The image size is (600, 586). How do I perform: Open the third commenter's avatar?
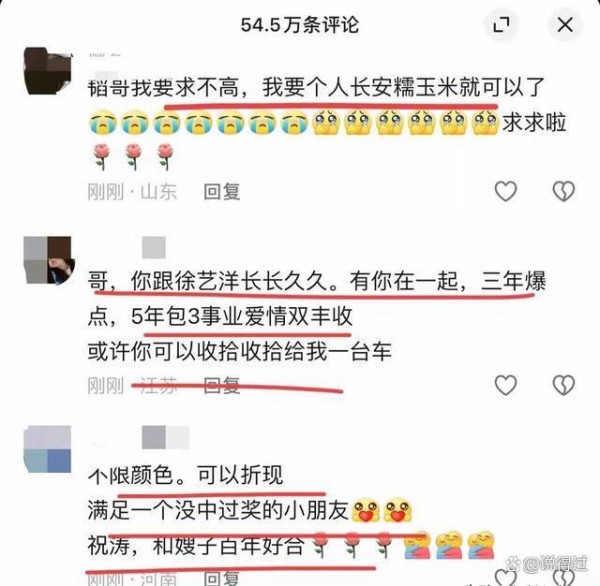[47, 449]
